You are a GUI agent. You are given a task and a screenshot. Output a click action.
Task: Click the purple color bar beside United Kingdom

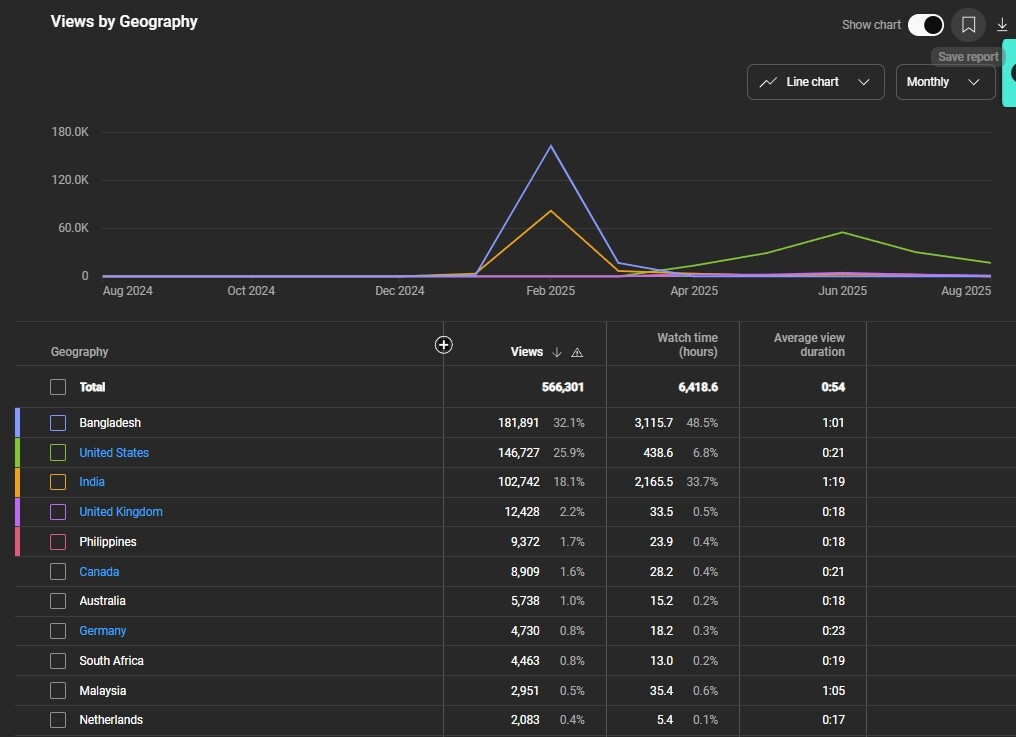tap(18, 512)
